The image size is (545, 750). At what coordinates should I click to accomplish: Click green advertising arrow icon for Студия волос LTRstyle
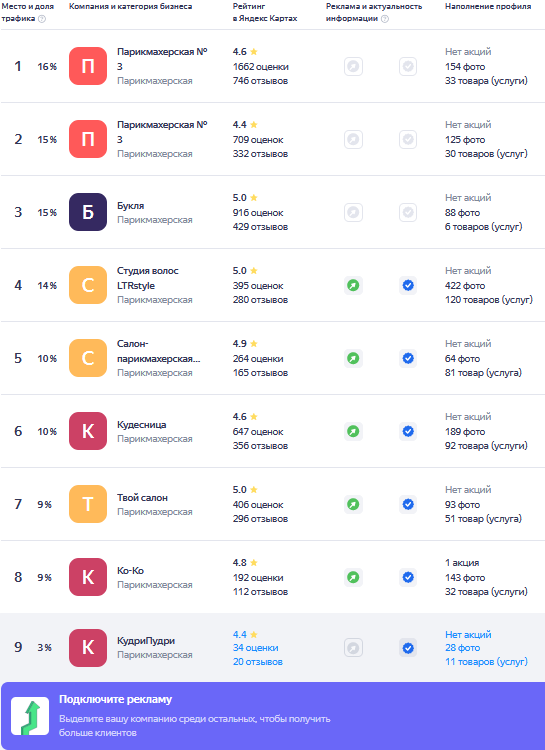[x=353, y=286]
